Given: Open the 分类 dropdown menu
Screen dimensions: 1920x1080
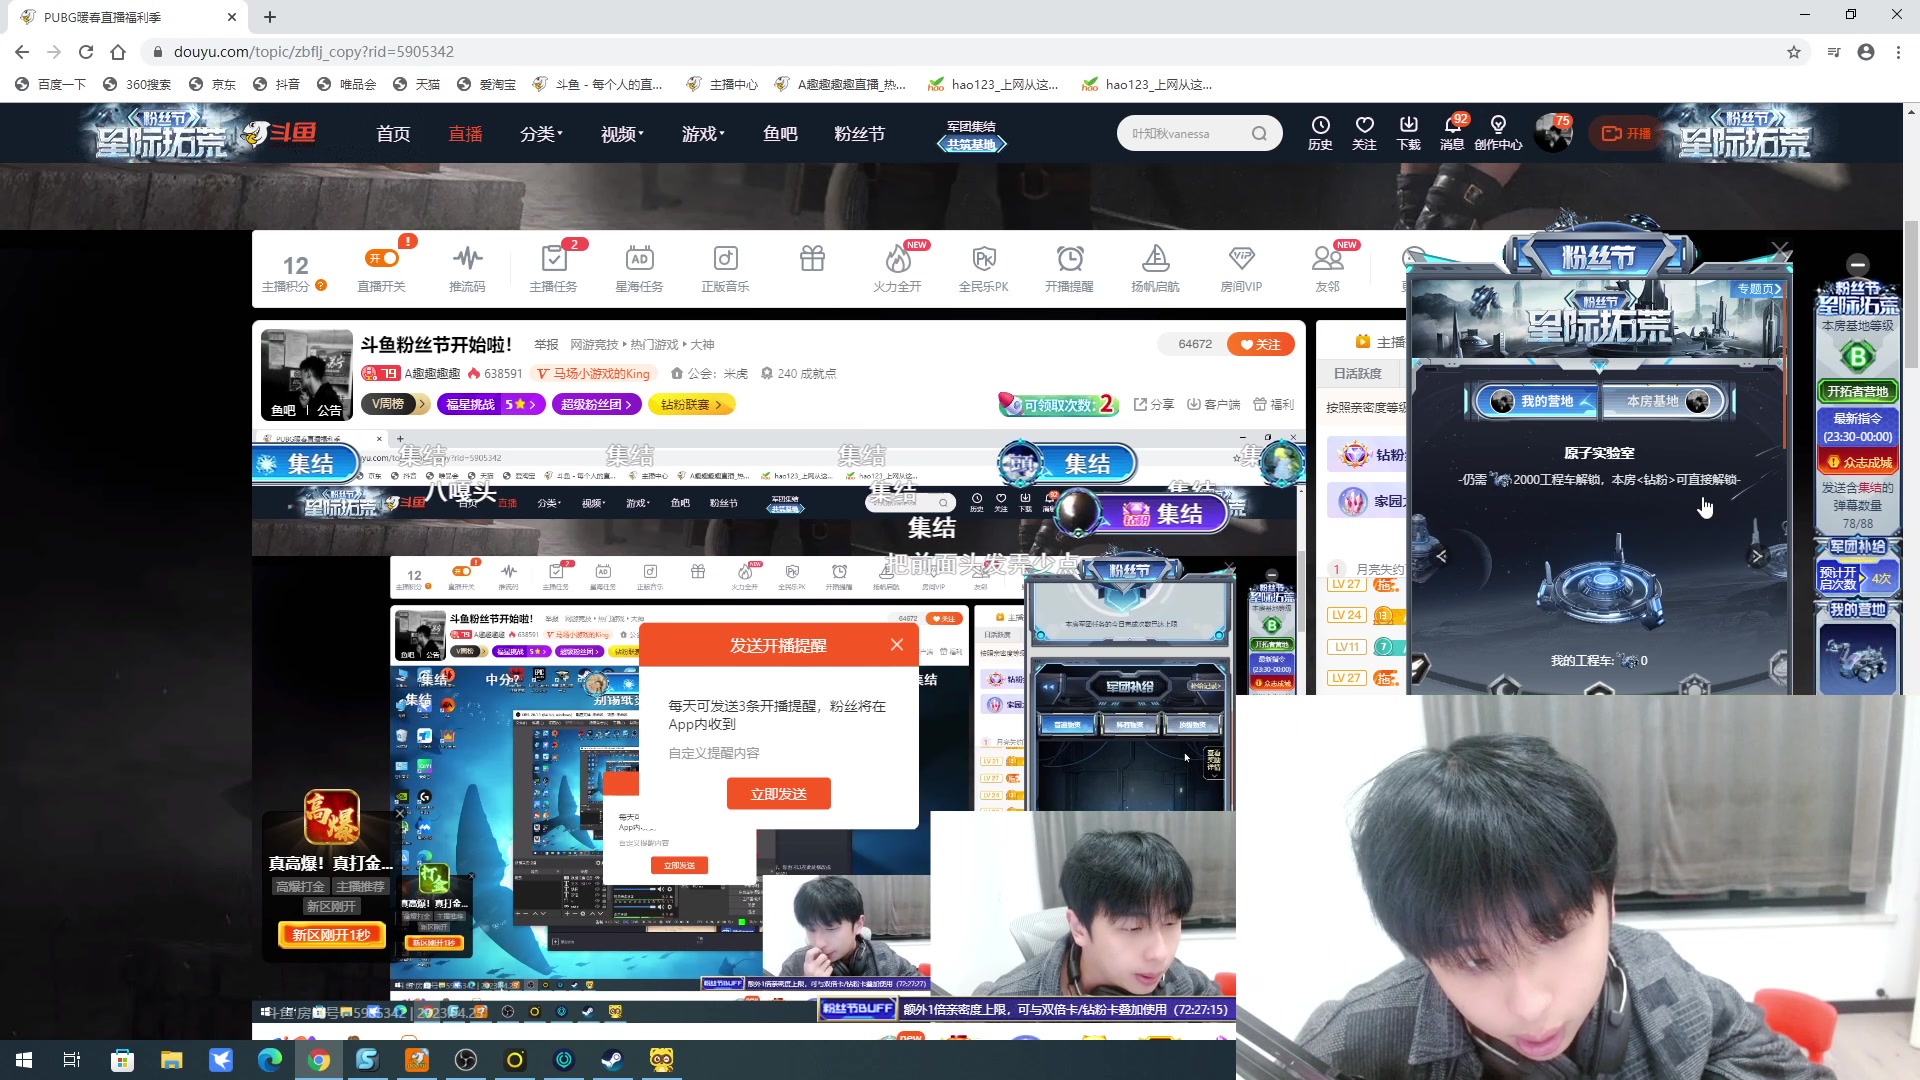Looking at the screenshot, I should [x=541, y=134].
